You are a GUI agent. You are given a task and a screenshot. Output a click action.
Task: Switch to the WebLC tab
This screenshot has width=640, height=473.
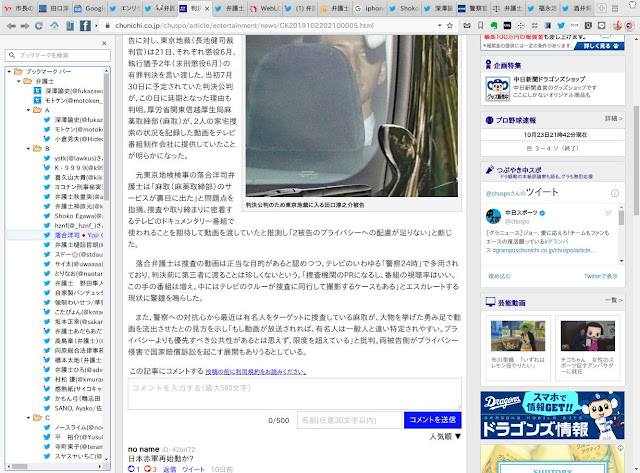click(265, 8)
